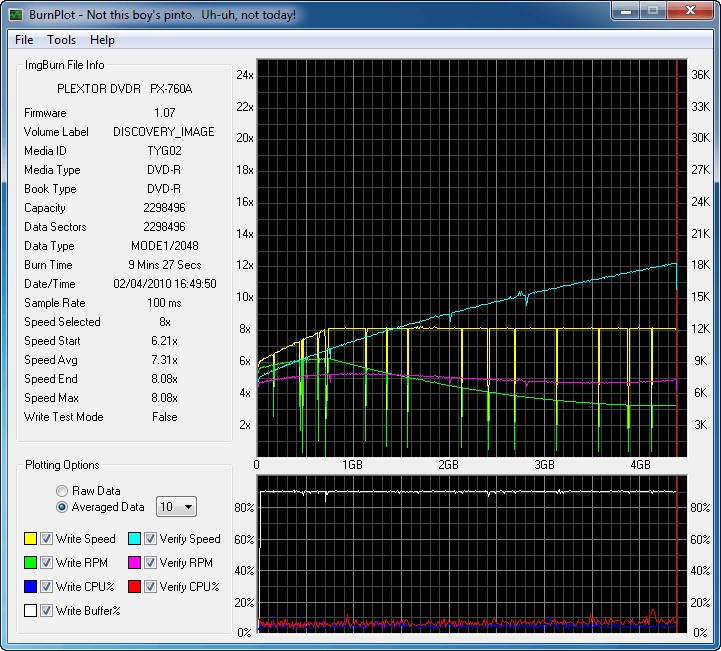Click the white Write Buffer% color swatch

coord(30,611)
